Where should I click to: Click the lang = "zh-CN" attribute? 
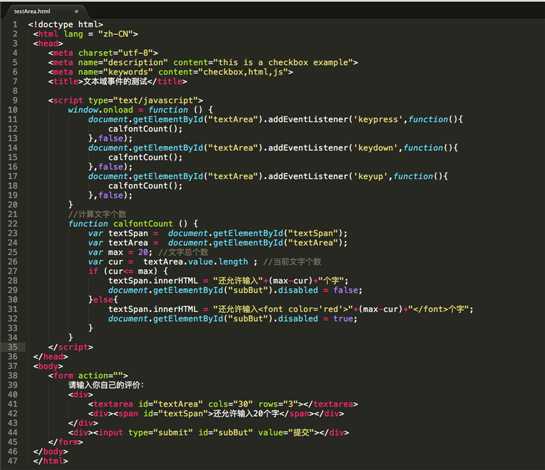98,34
